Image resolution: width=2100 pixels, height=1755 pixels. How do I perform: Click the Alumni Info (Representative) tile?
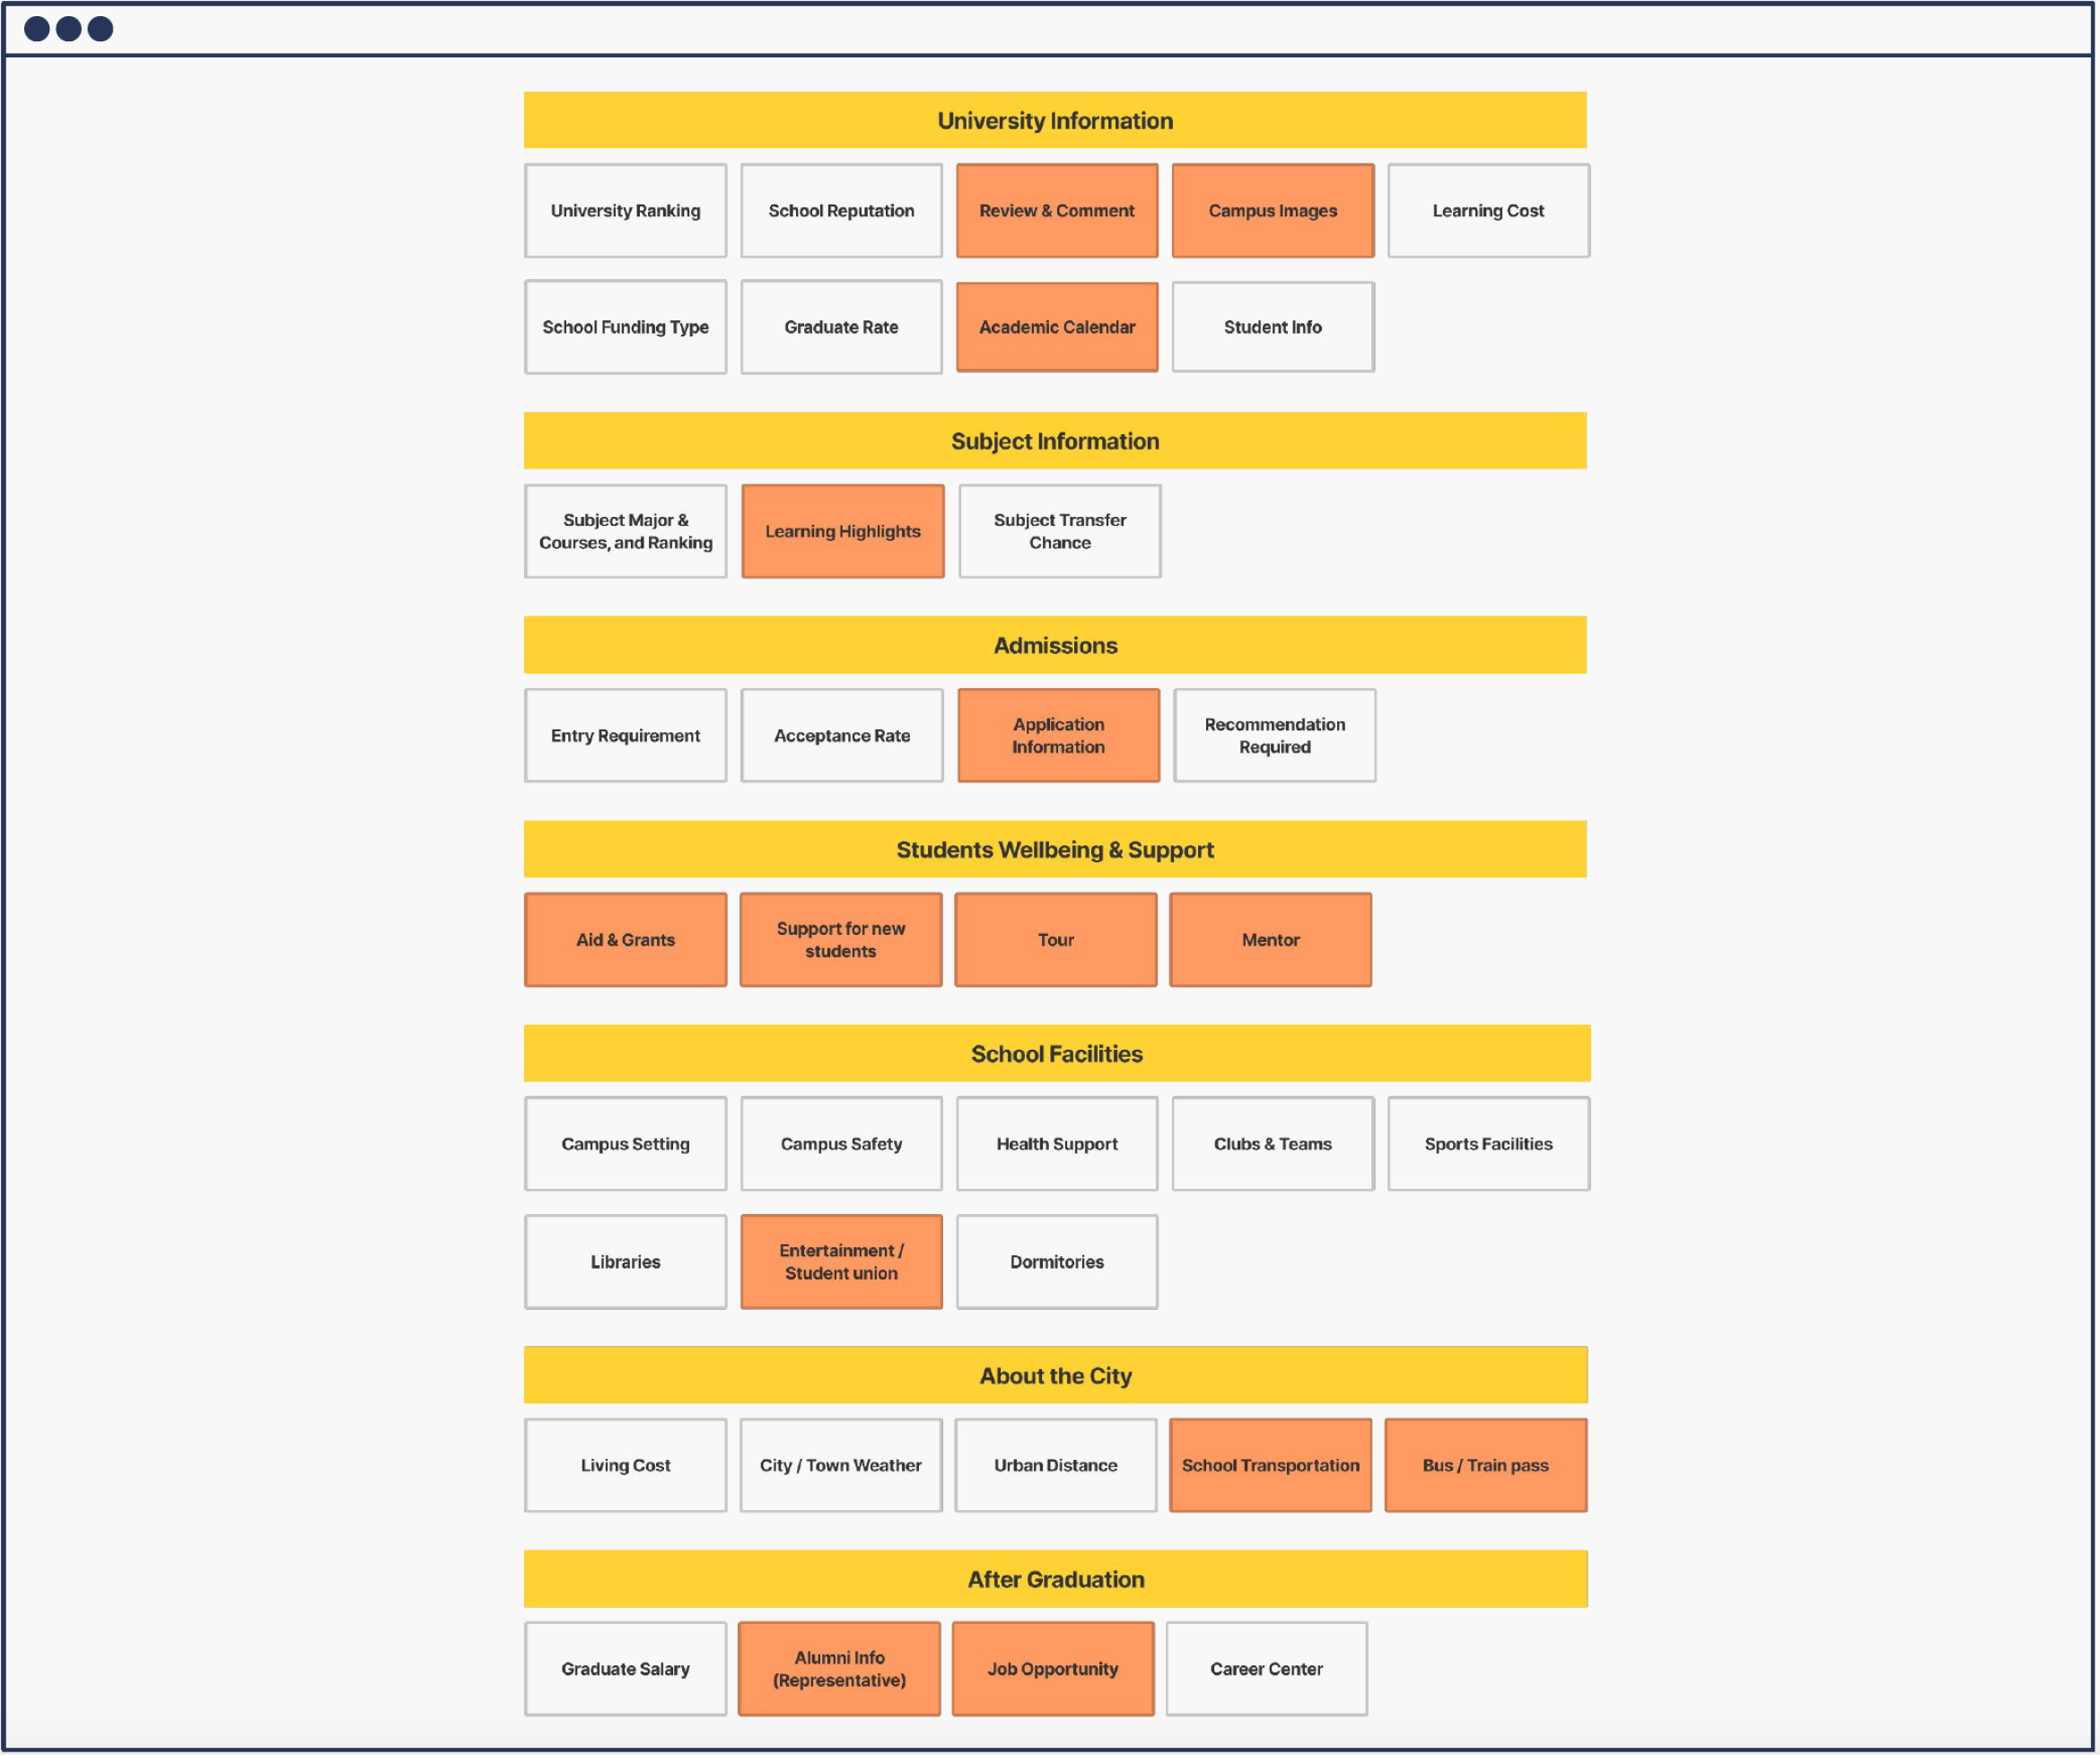pyautogui.click(x=839, y=1669)
